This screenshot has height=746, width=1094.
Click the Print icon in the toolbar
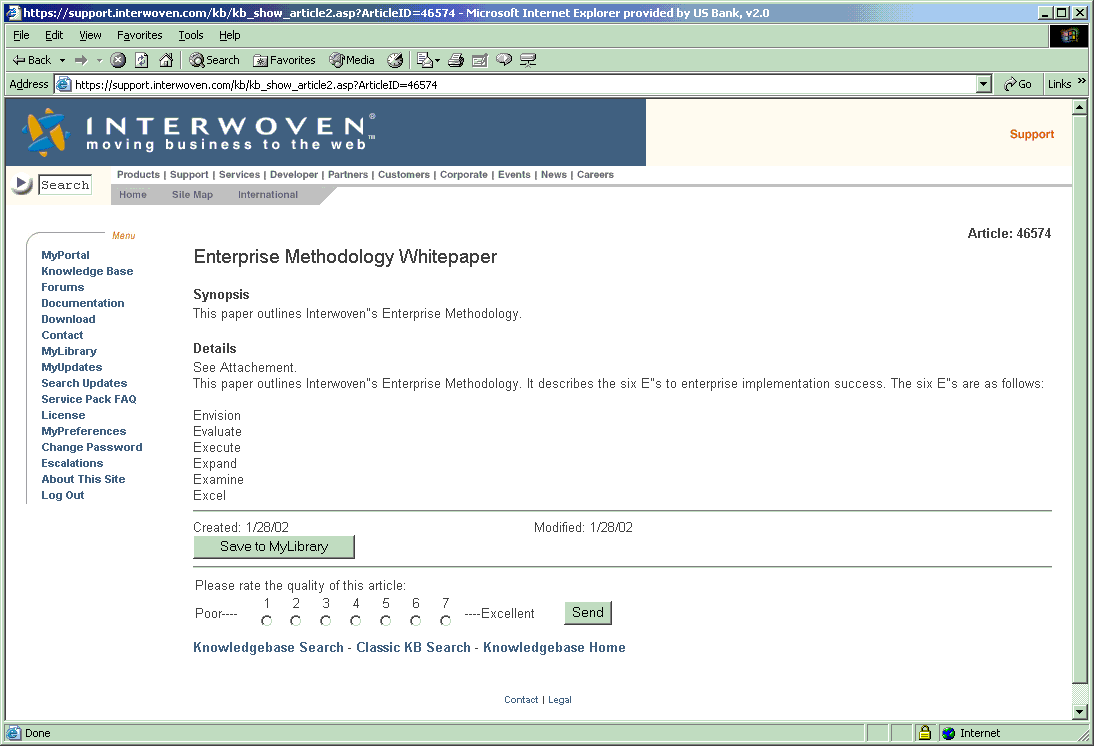(x=456, y=60)
